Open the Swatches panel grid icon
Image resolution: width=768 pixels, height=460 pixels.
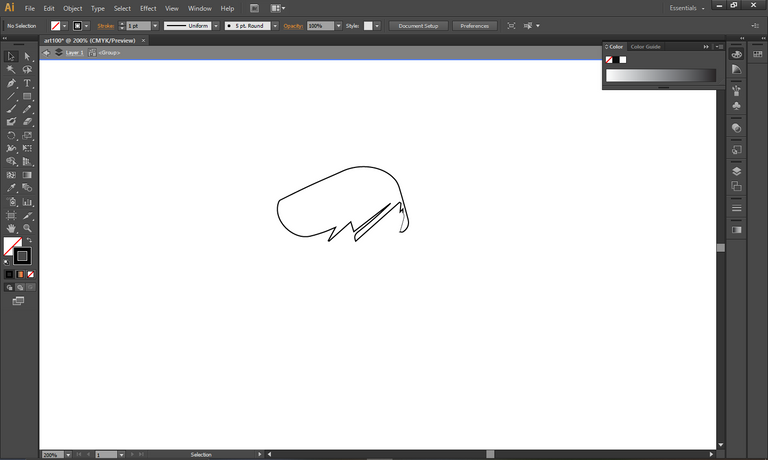[x=757, y=54]
